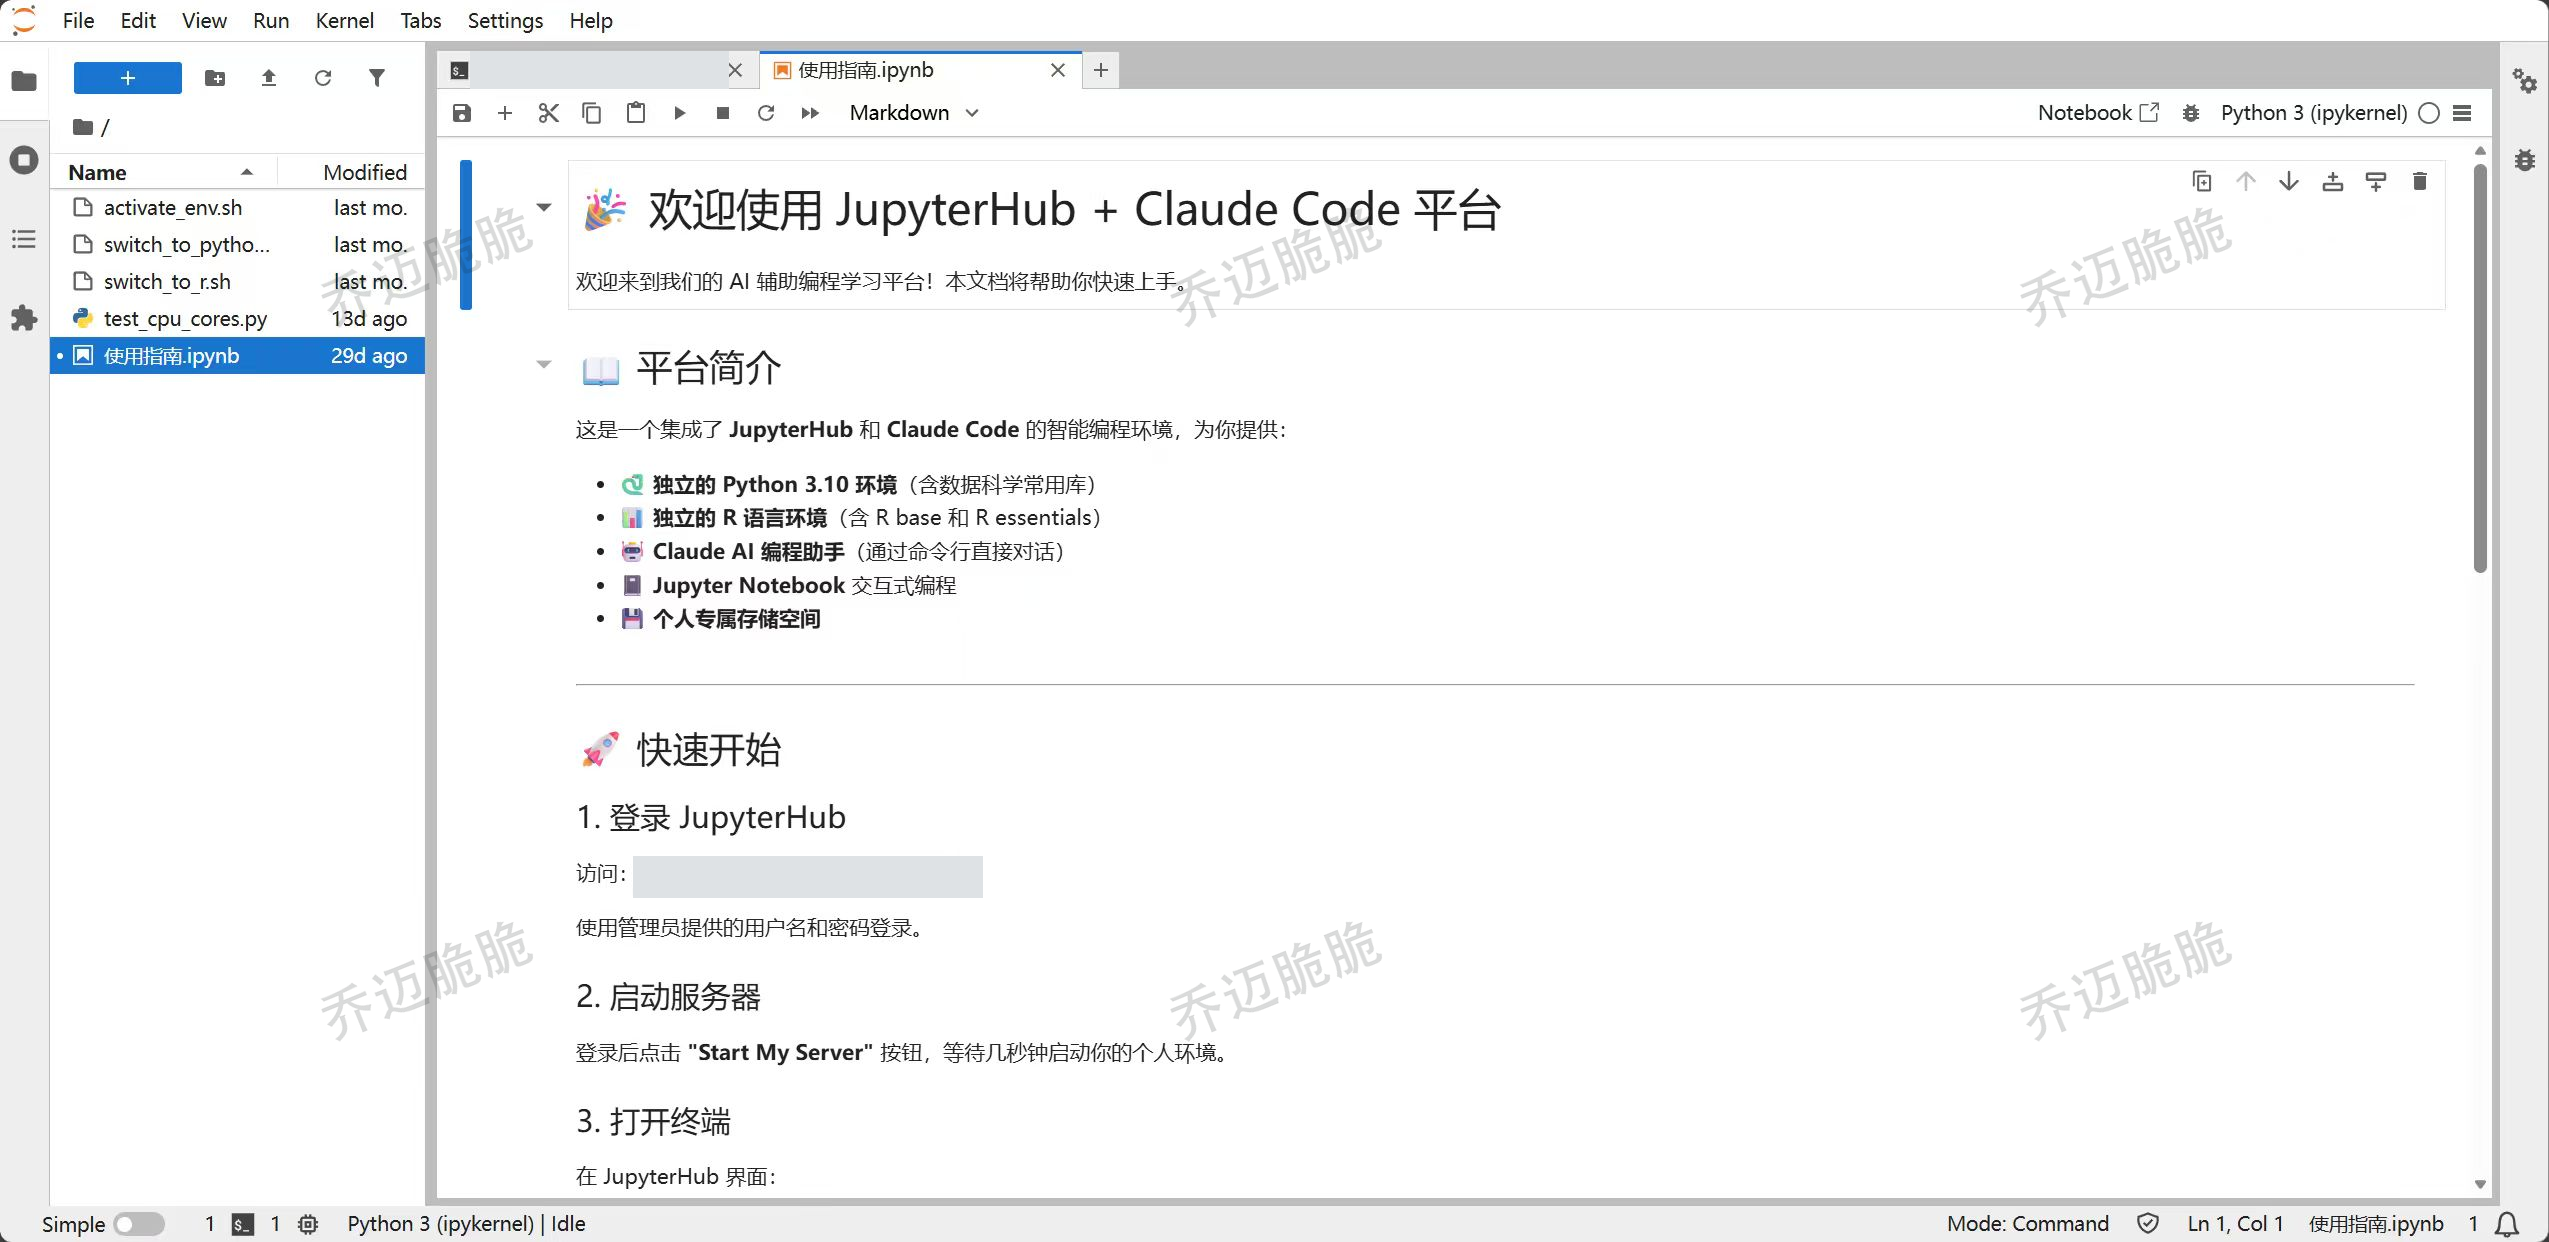Open the debugger bug sidebar icon
The width and height of the screenshot is (2549, 1242).
pyautogui.click(x=2525, y=160)
